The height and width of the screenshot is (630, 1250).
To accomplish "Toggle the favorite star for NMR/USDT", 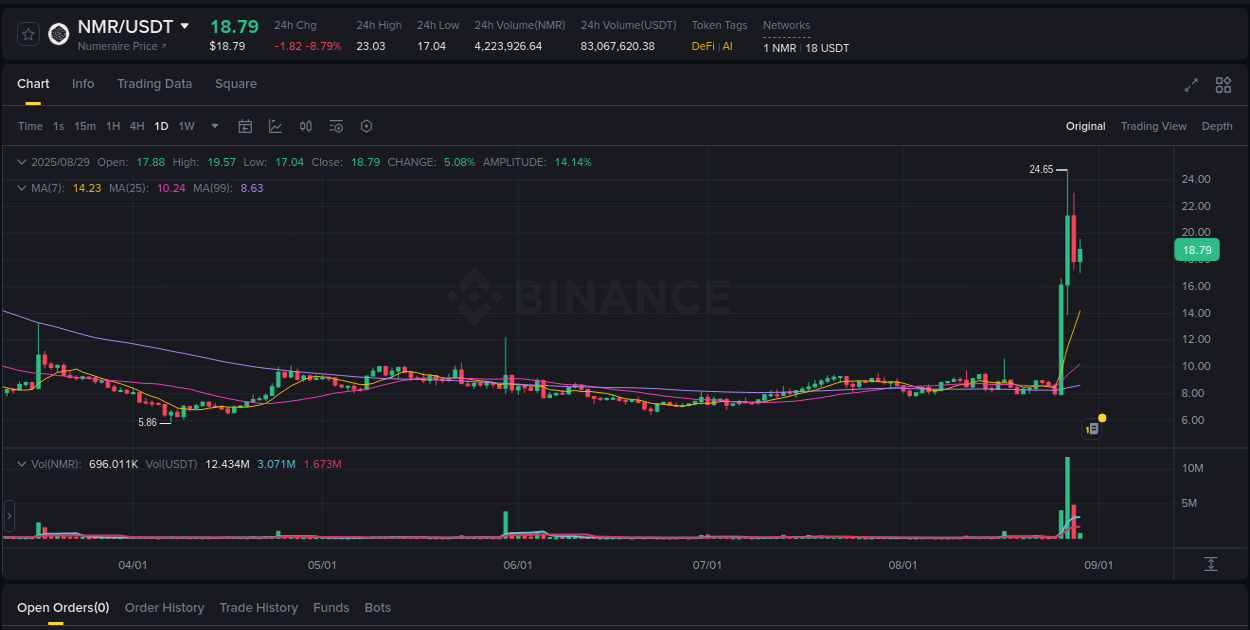I will pos(27,33).
